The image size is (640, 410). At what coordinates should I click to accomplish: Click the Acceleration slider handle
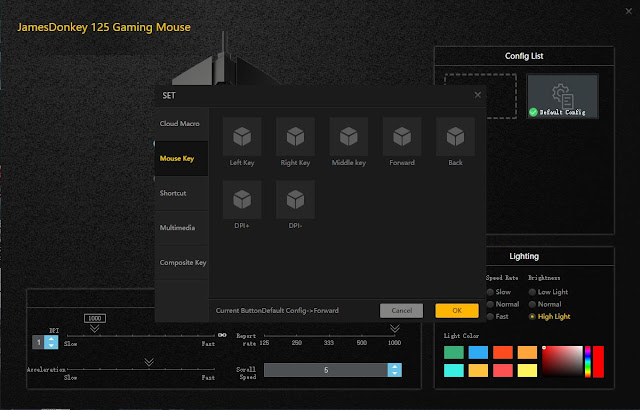(x=149, y=362)
